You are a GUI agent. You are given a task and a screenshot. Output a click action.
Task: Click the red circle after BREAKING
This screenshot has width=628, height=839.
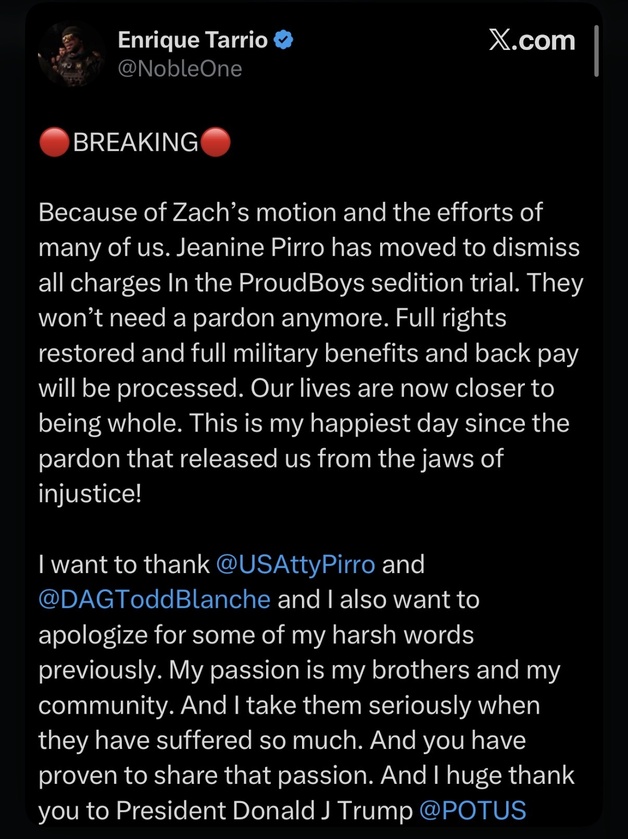(x=215, y=142)
